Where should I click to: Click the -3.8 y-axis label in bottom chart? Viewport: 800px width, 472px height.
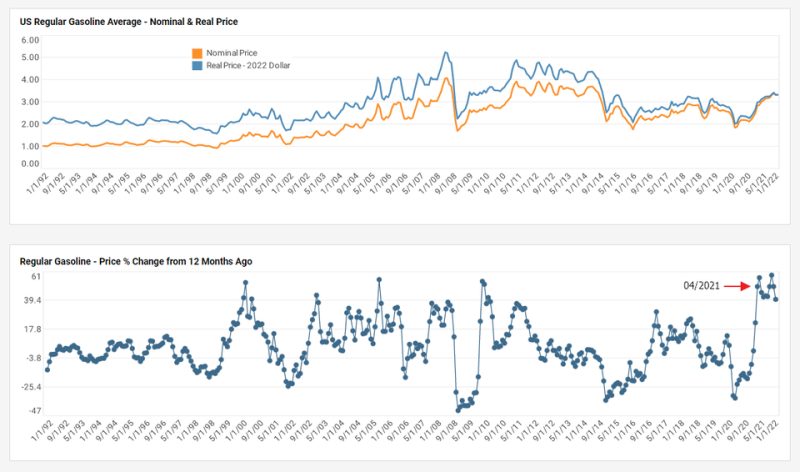(x=33, y=358)
